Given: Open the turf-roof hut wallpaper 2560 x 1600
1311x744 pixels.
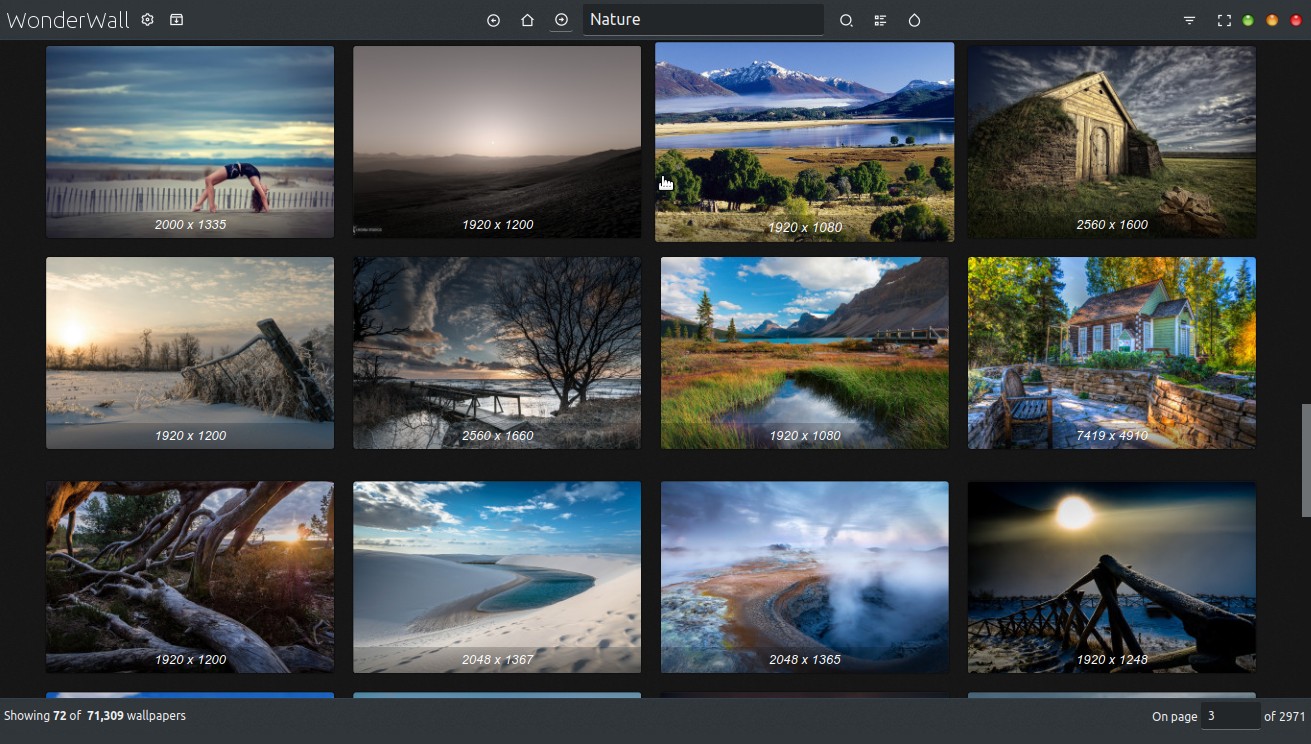Looking at the screenshot, I should point(1111,141).
